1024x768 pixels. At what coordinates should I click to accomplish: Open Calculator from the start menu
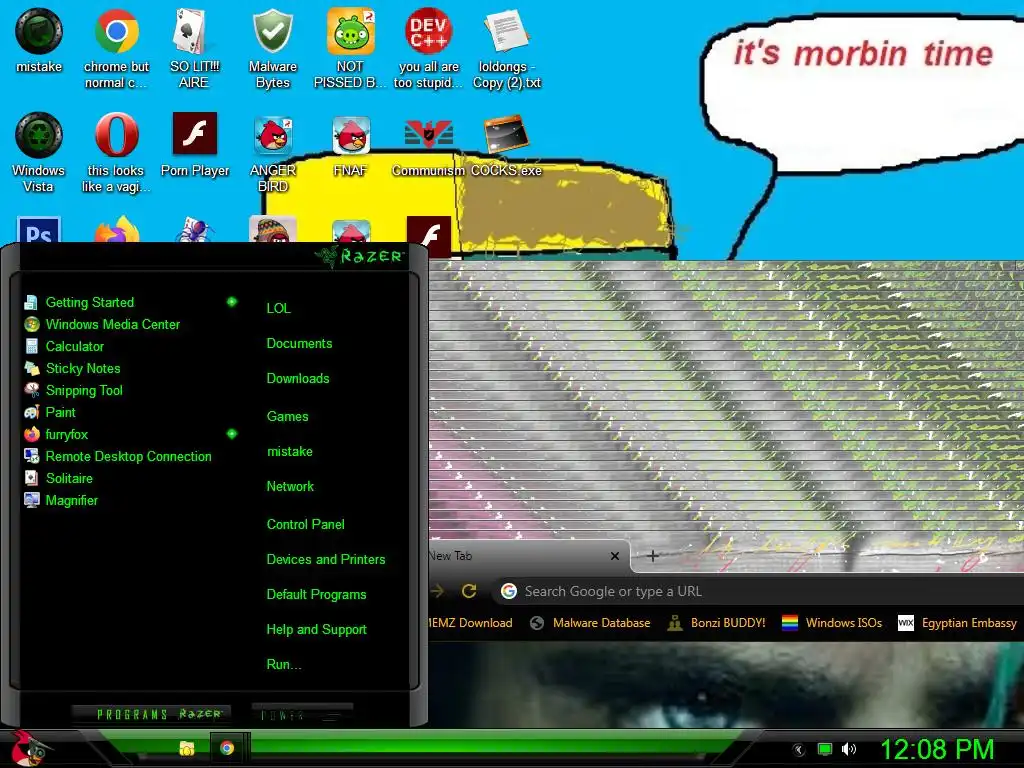64,347
